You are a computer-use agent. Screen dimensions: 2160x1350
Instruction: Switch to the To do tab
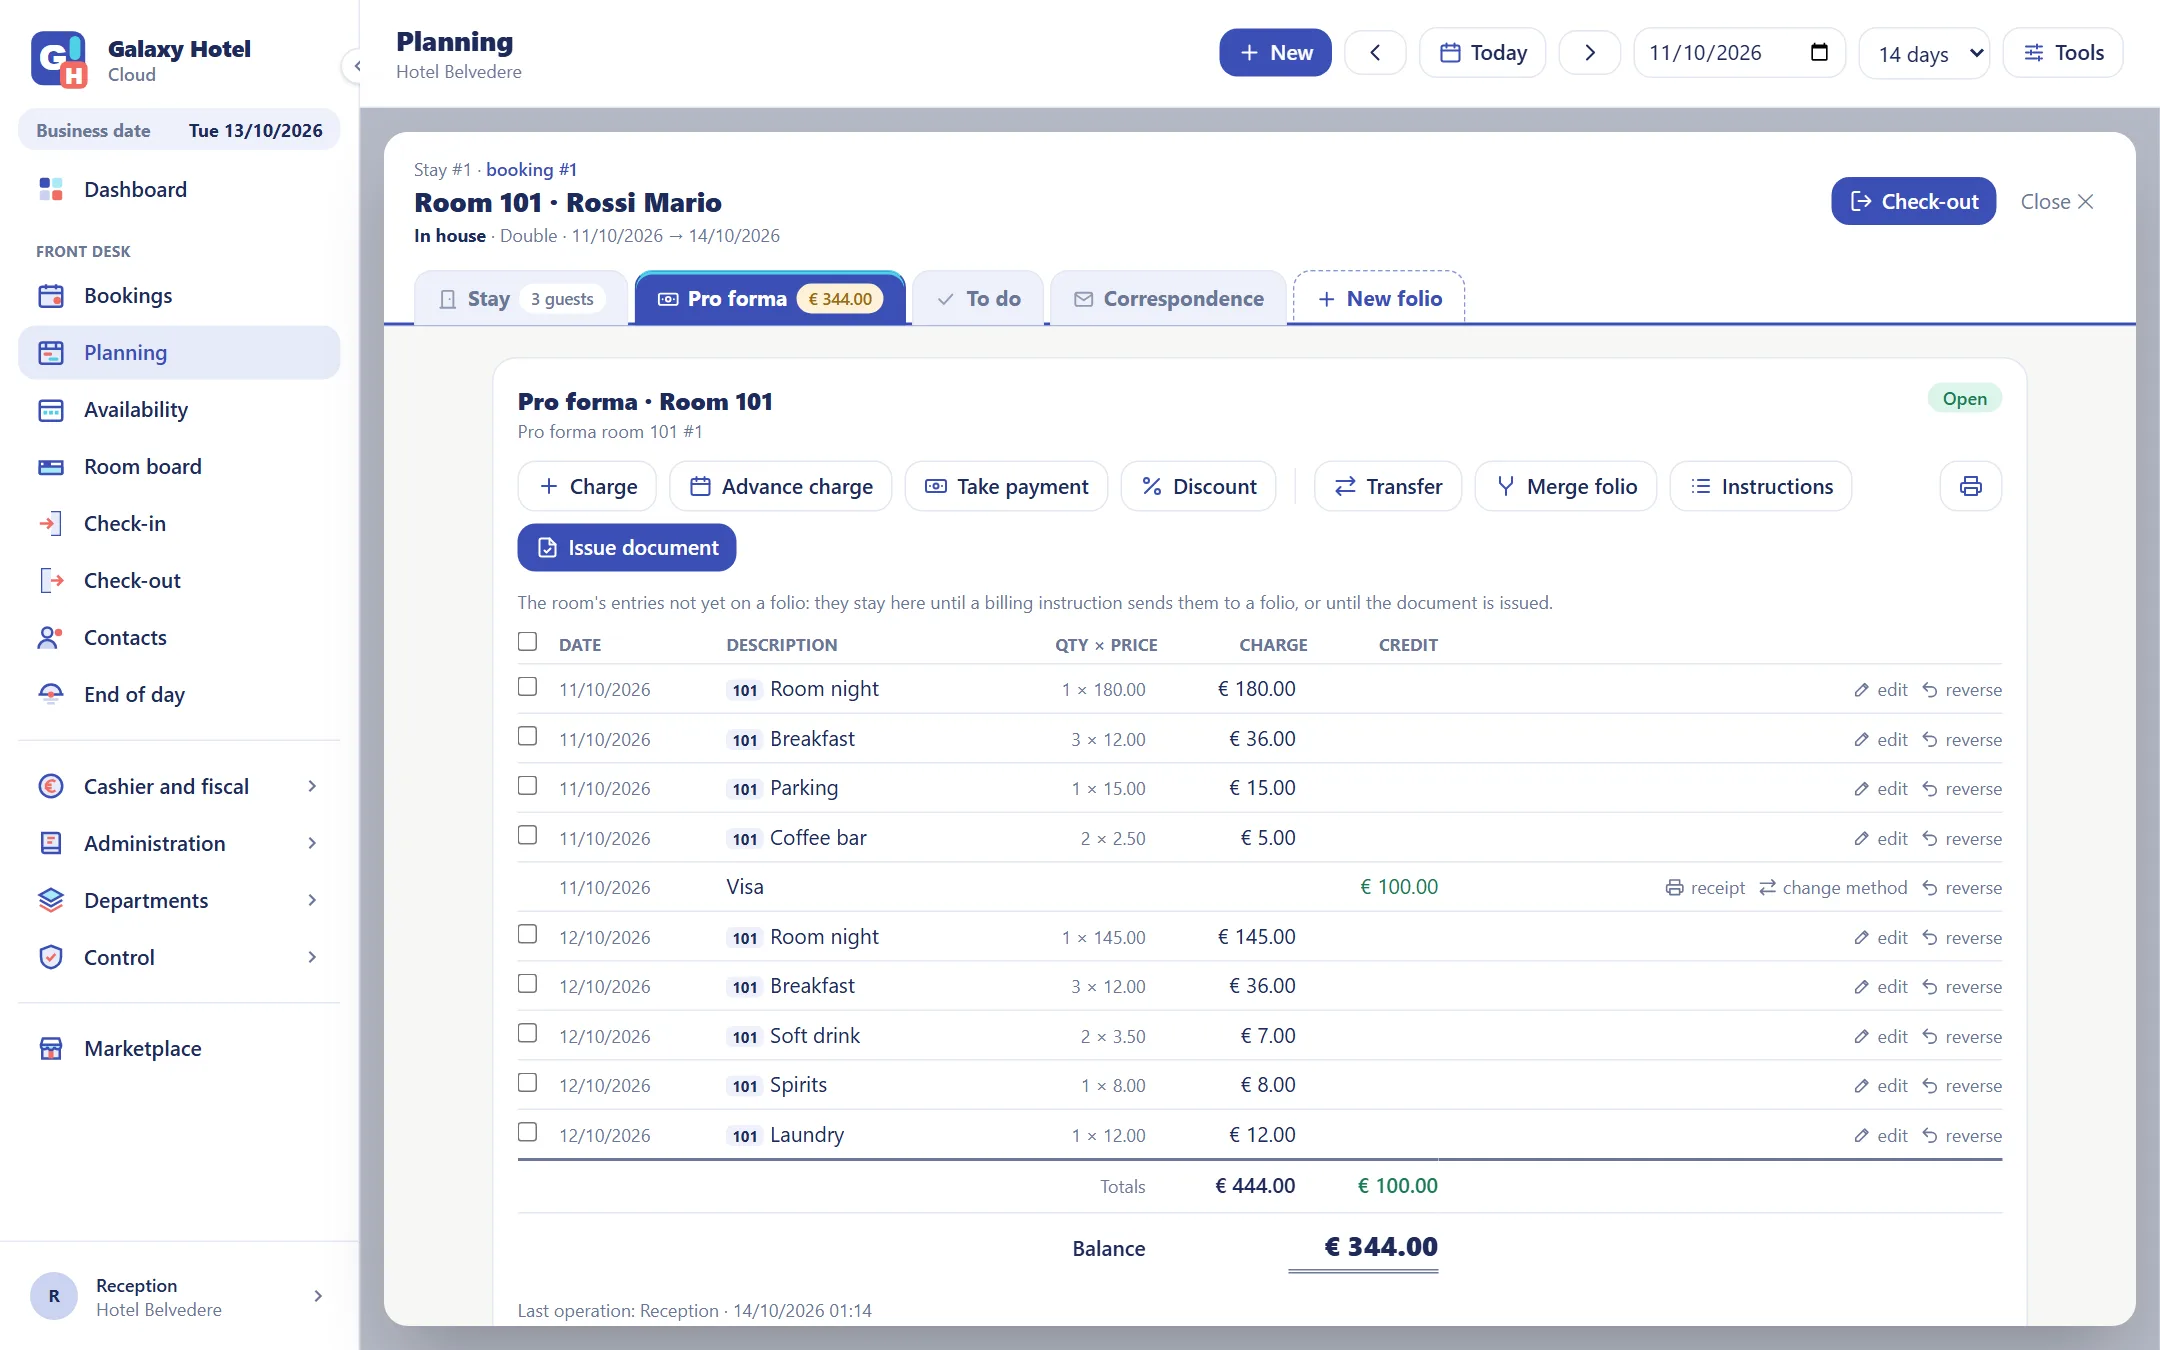pos(978,299)
